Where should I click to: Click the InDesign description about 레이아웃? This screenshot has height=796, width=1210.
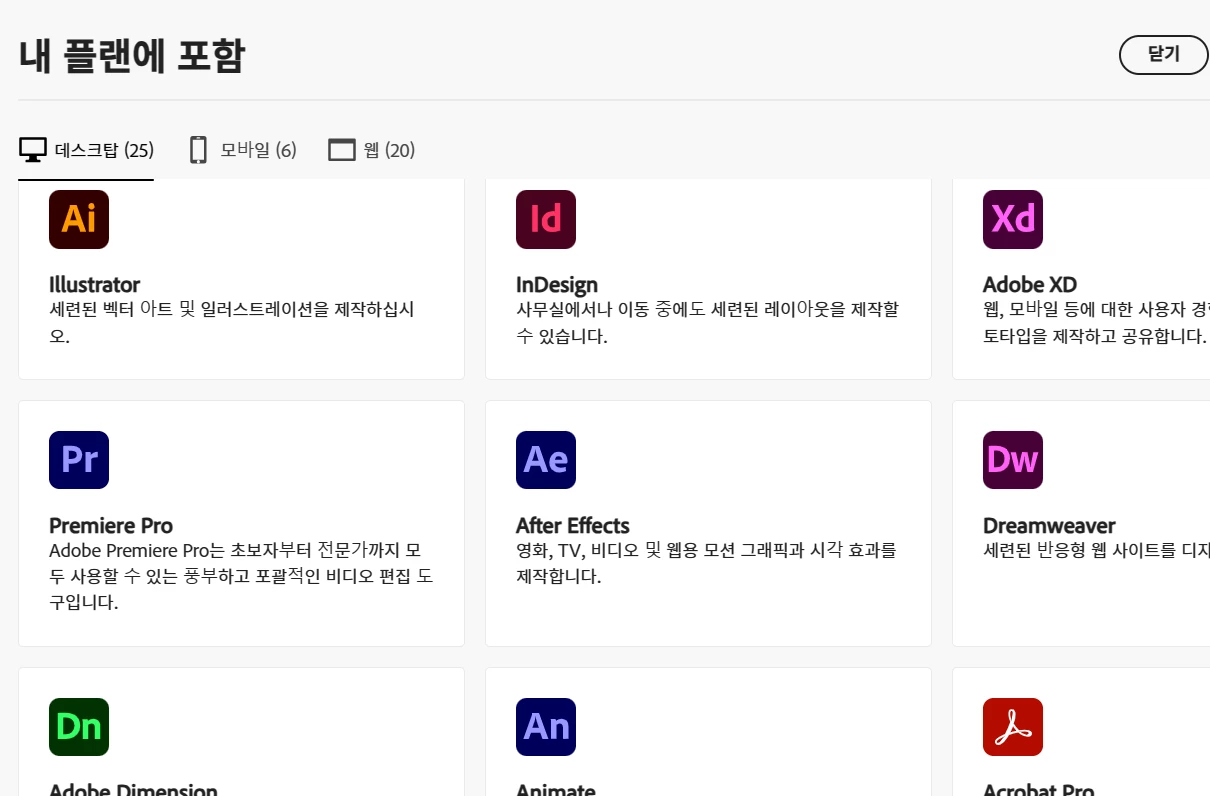coord(707,322)
